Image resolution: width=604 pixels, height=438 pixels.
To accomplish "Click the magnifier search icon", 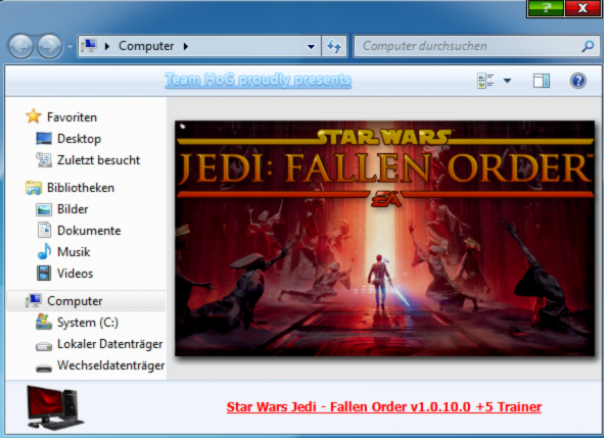I will (588, 46).
